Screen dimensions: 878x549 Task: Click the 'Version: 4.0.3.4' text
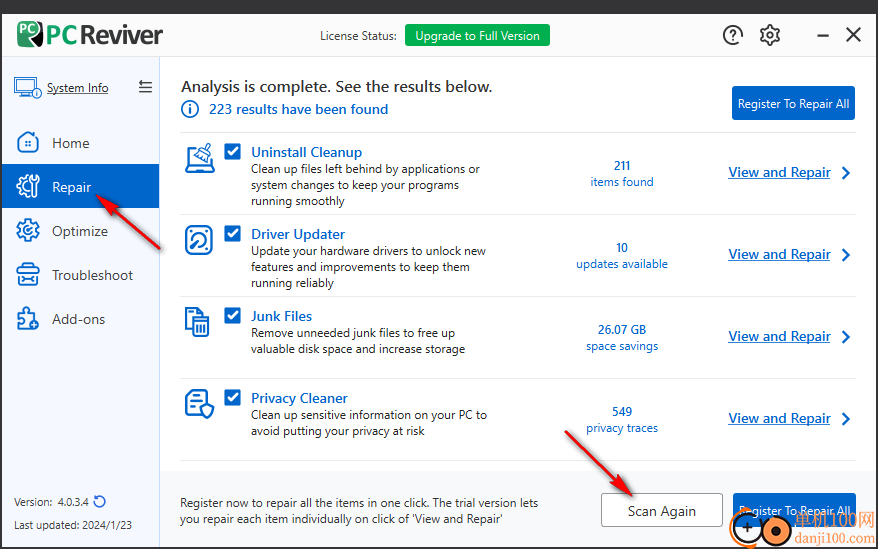[52, 502]
